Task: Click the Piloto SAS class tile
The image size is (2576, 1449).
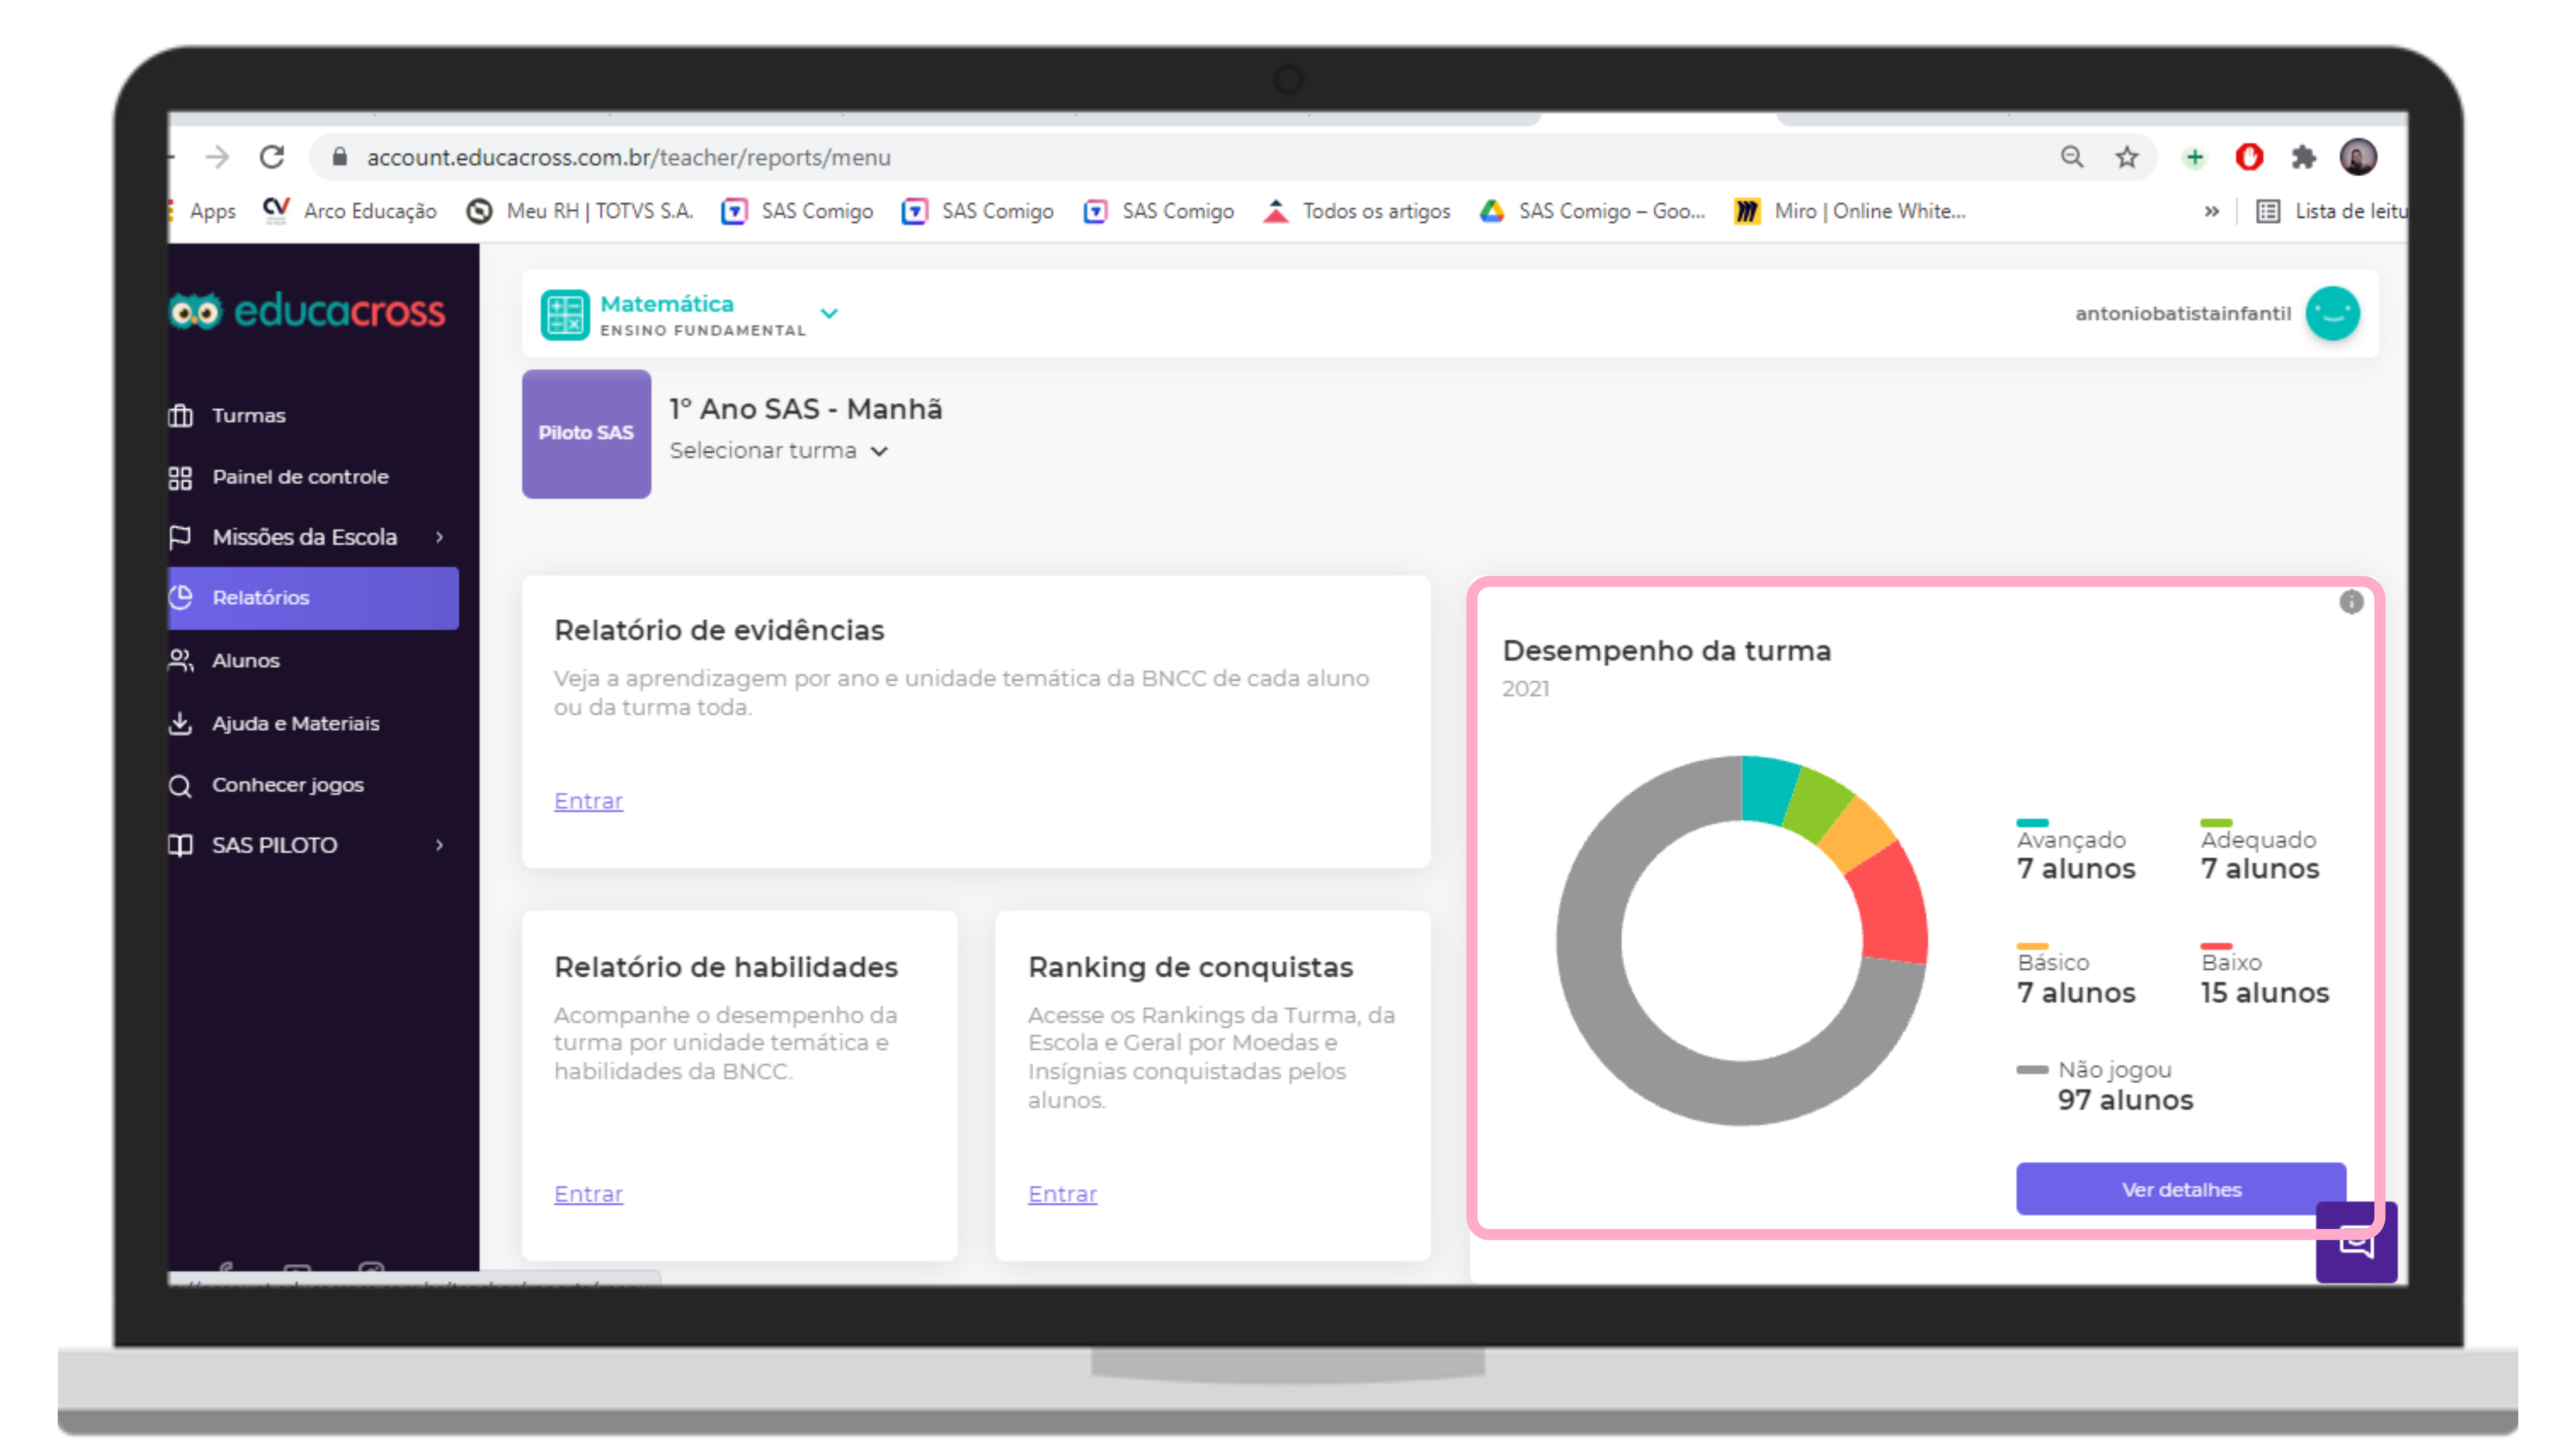Action: tap(586, 434)
